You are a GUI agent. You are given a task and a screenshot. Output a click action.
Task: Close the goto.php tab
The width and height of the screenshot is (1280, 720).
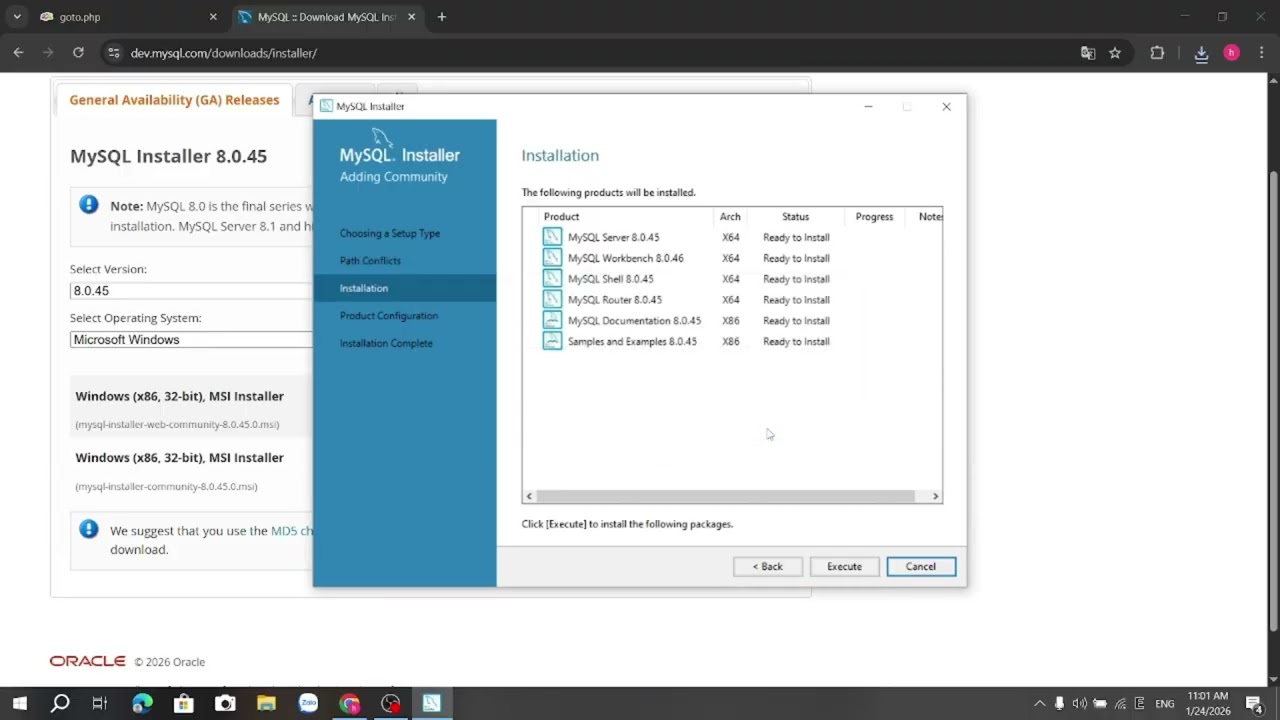coord(213,17)
